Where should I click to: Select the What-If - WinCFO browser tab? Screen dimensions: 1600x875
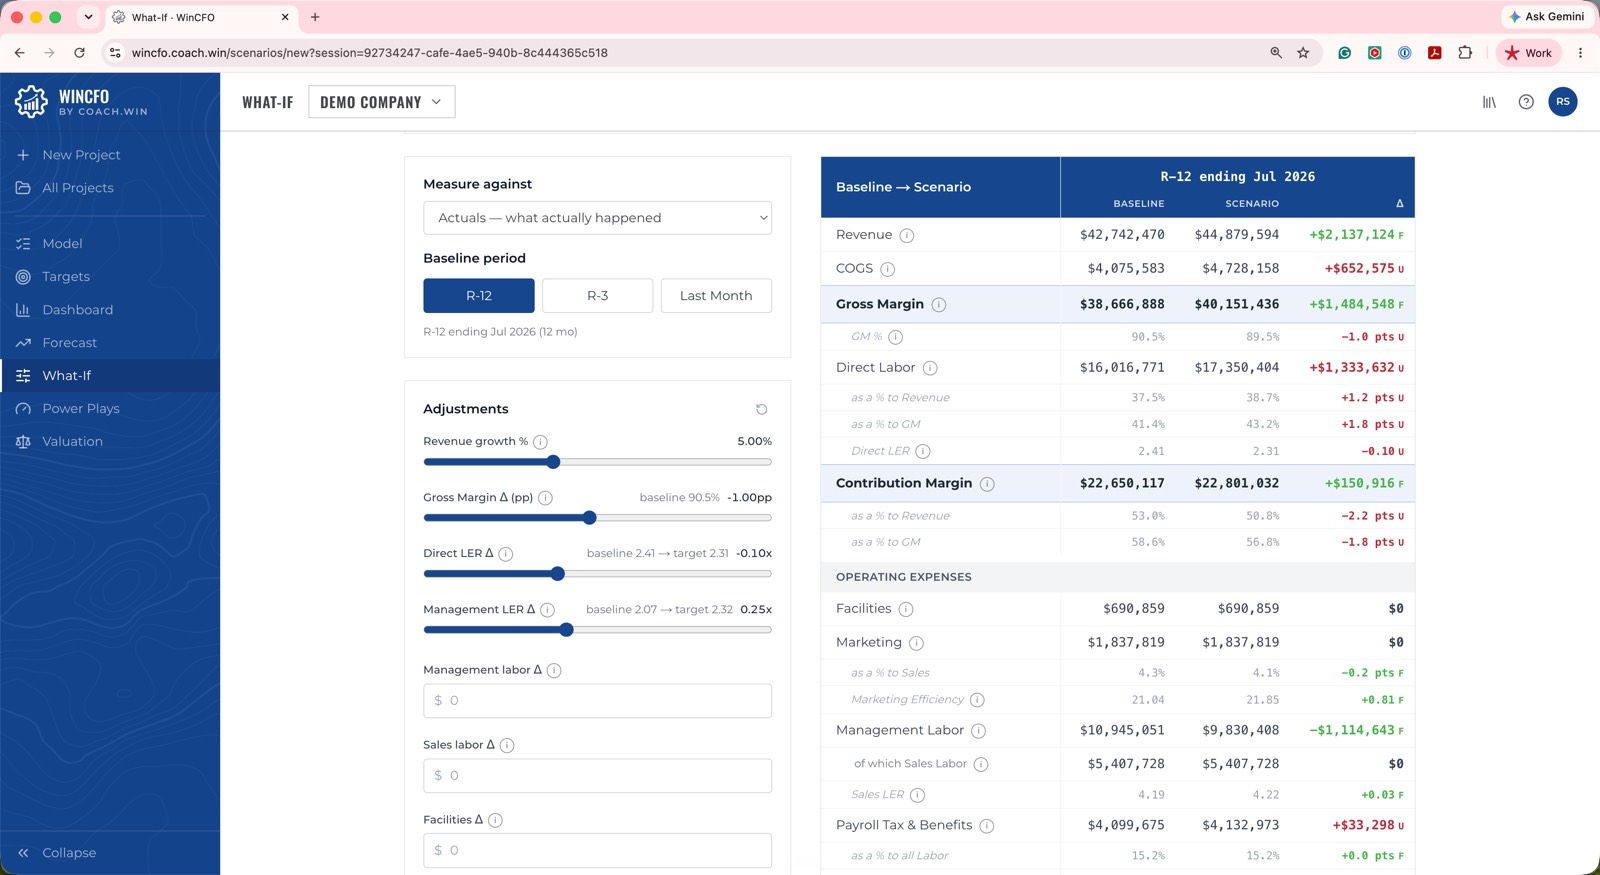(200, 17)
